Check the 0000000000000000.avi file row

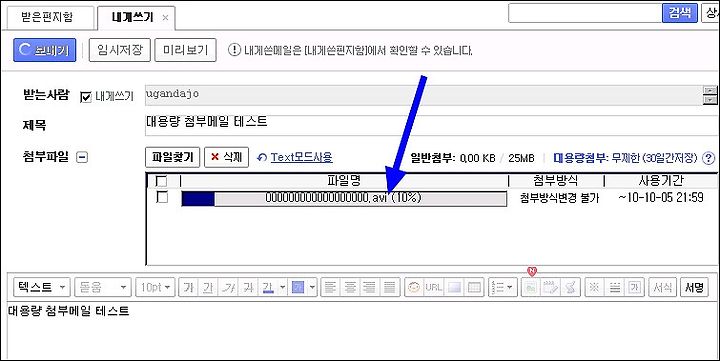pos(162,197)
